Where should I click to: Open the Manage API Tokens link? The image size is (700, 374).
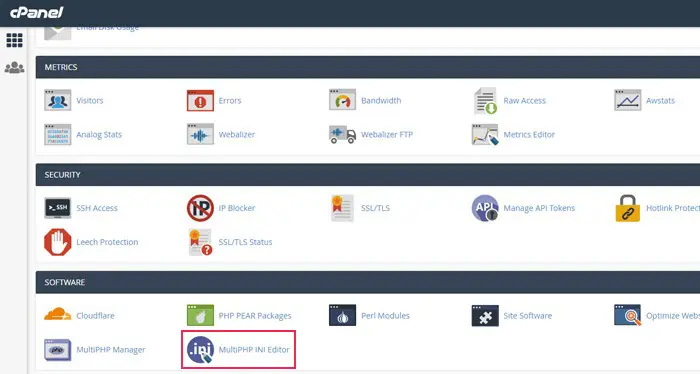click(x=539, y=208)
